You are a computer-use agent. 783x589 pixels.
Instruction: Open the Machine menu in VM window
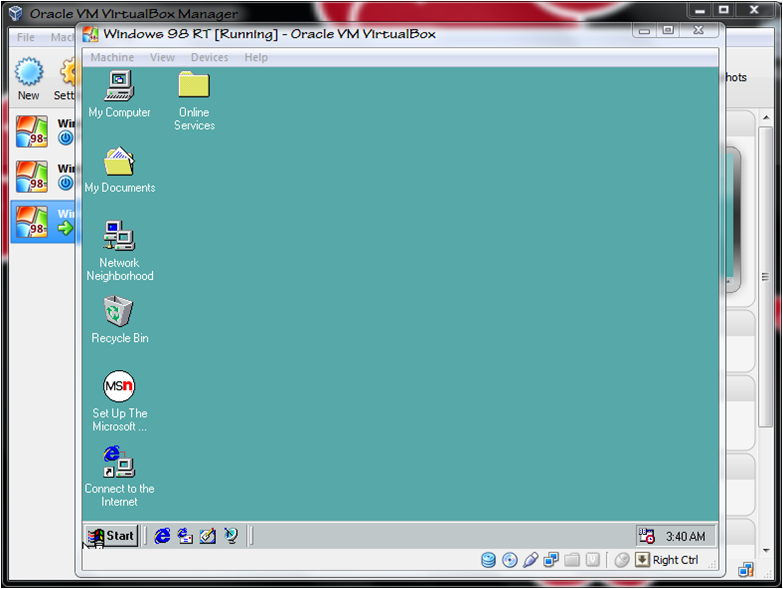pos(112,57)
